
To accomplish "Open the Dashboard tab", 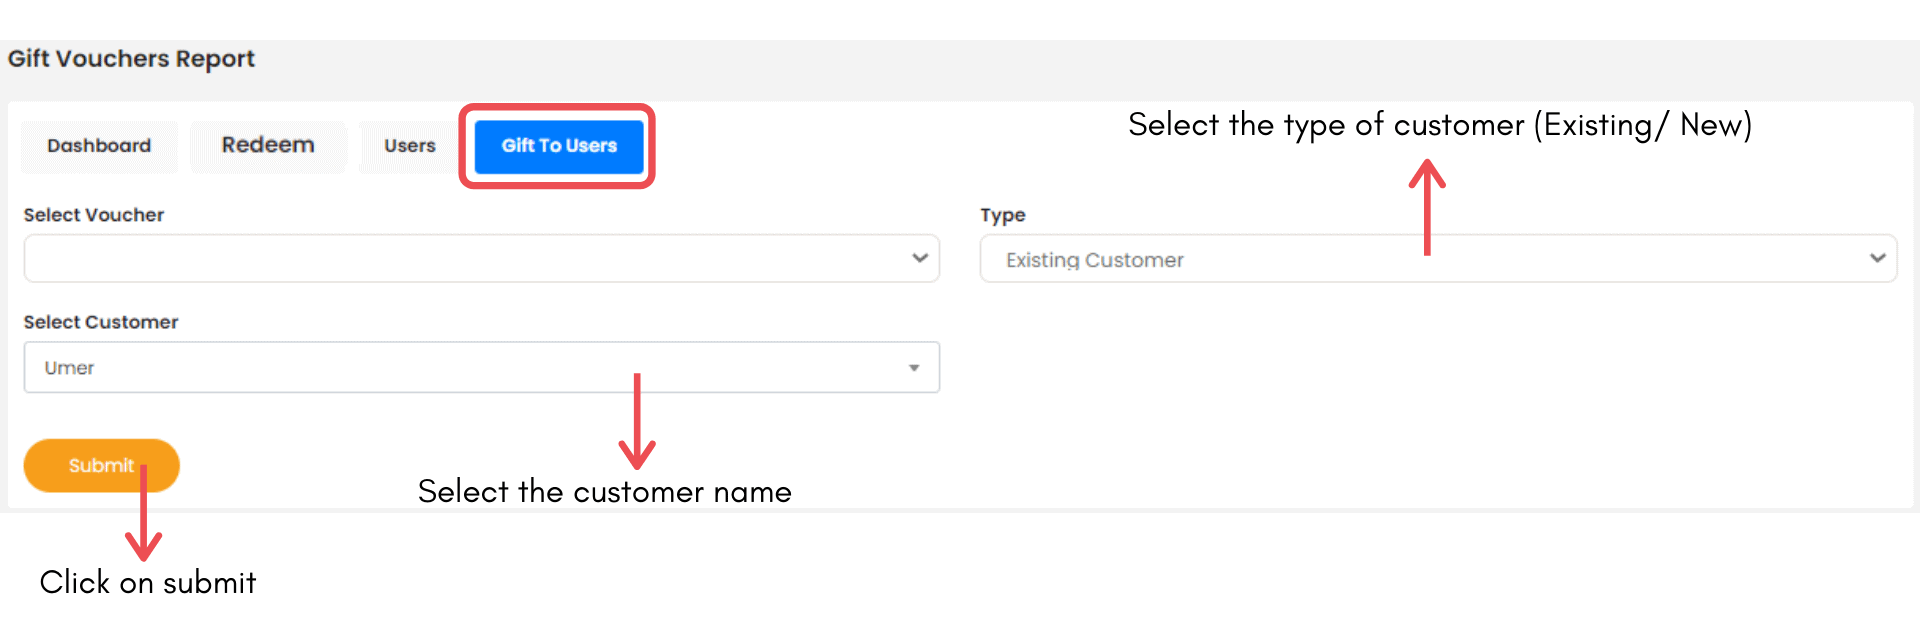I will 99,146.
